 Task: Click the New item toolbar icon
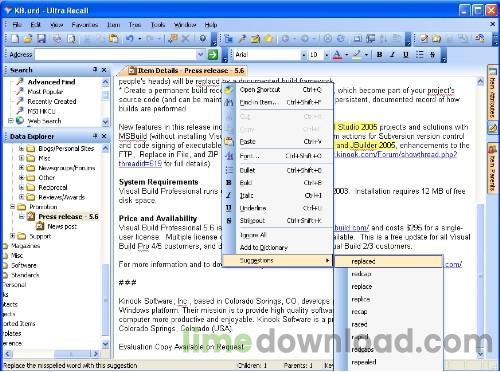(x=15, y=39)
